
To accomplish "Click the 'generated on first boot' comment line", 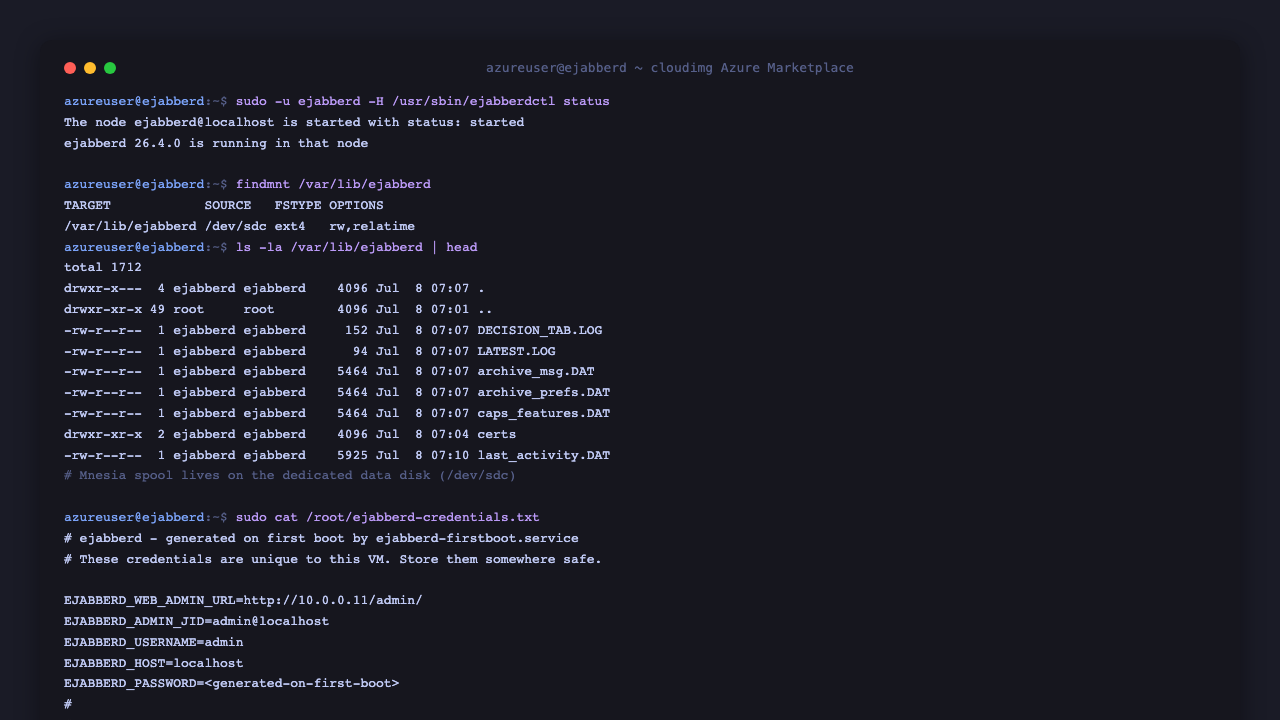I will [321, 538].
